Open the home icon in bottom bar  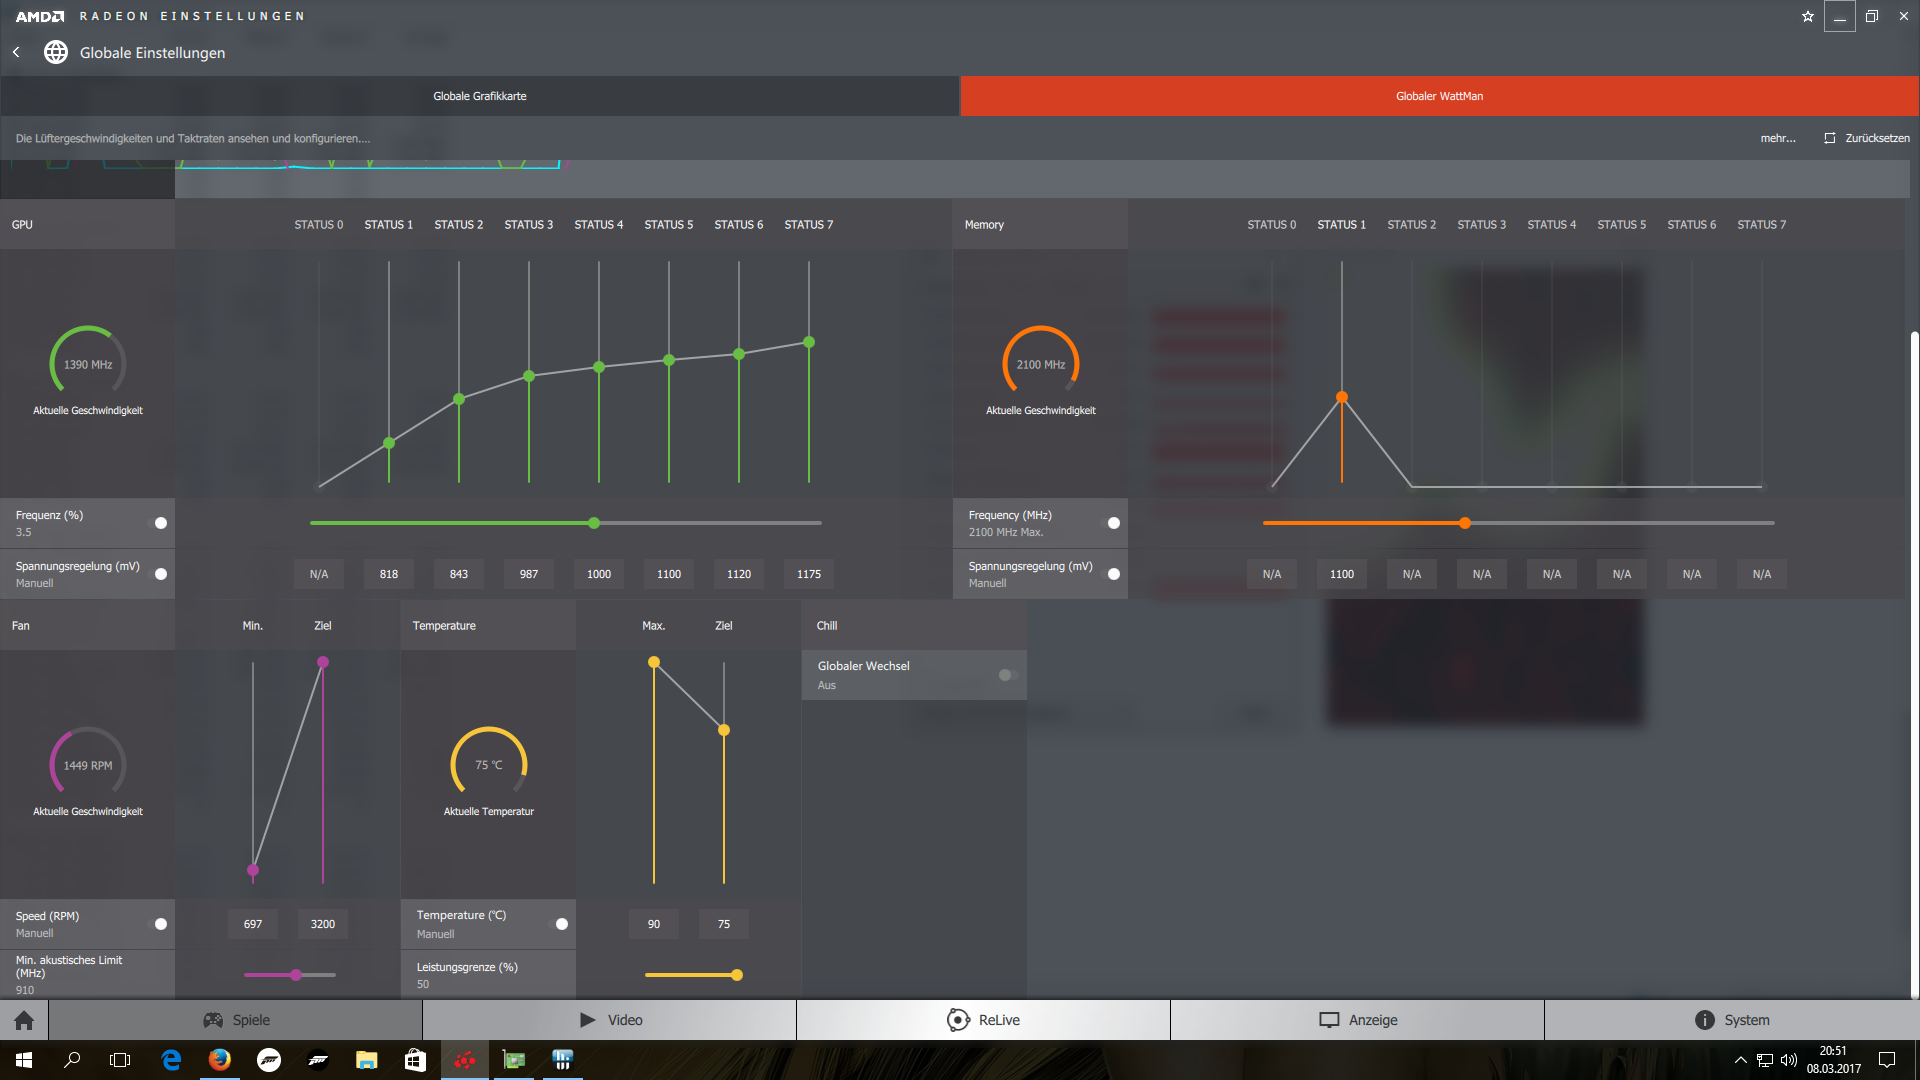pos(24,1020)
